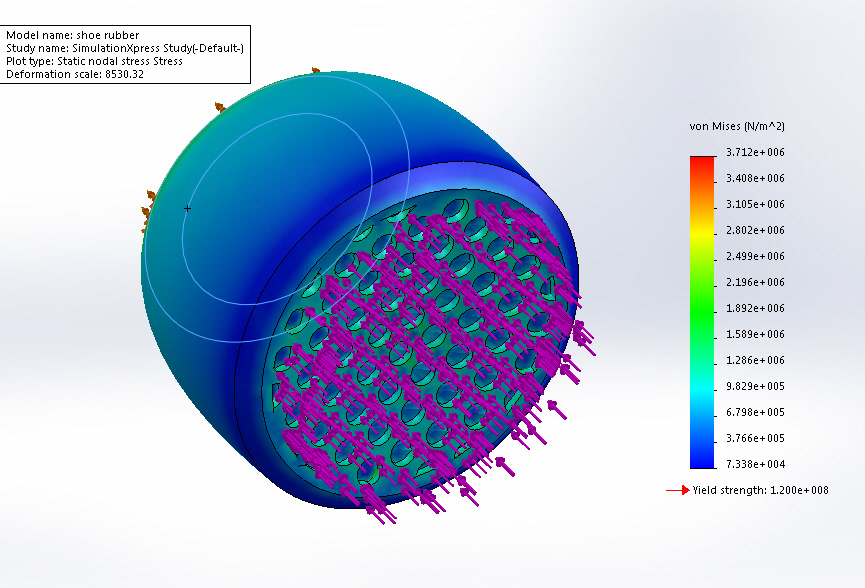Select the Yield strength: 1.200e+008 text
Screen dimensions: 865x588
(x=761, y=490)
